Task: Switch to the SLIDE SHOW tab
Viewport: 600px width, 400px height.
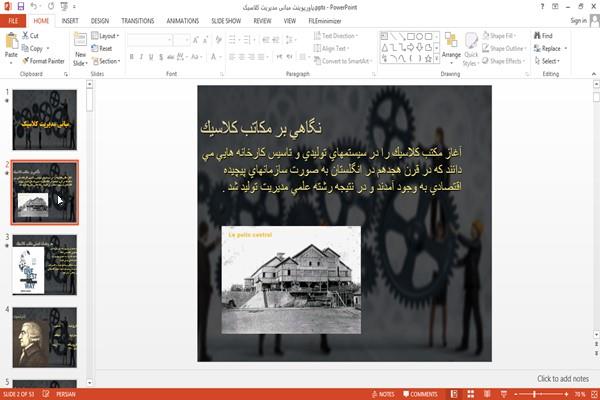Action: coord(226,21)
